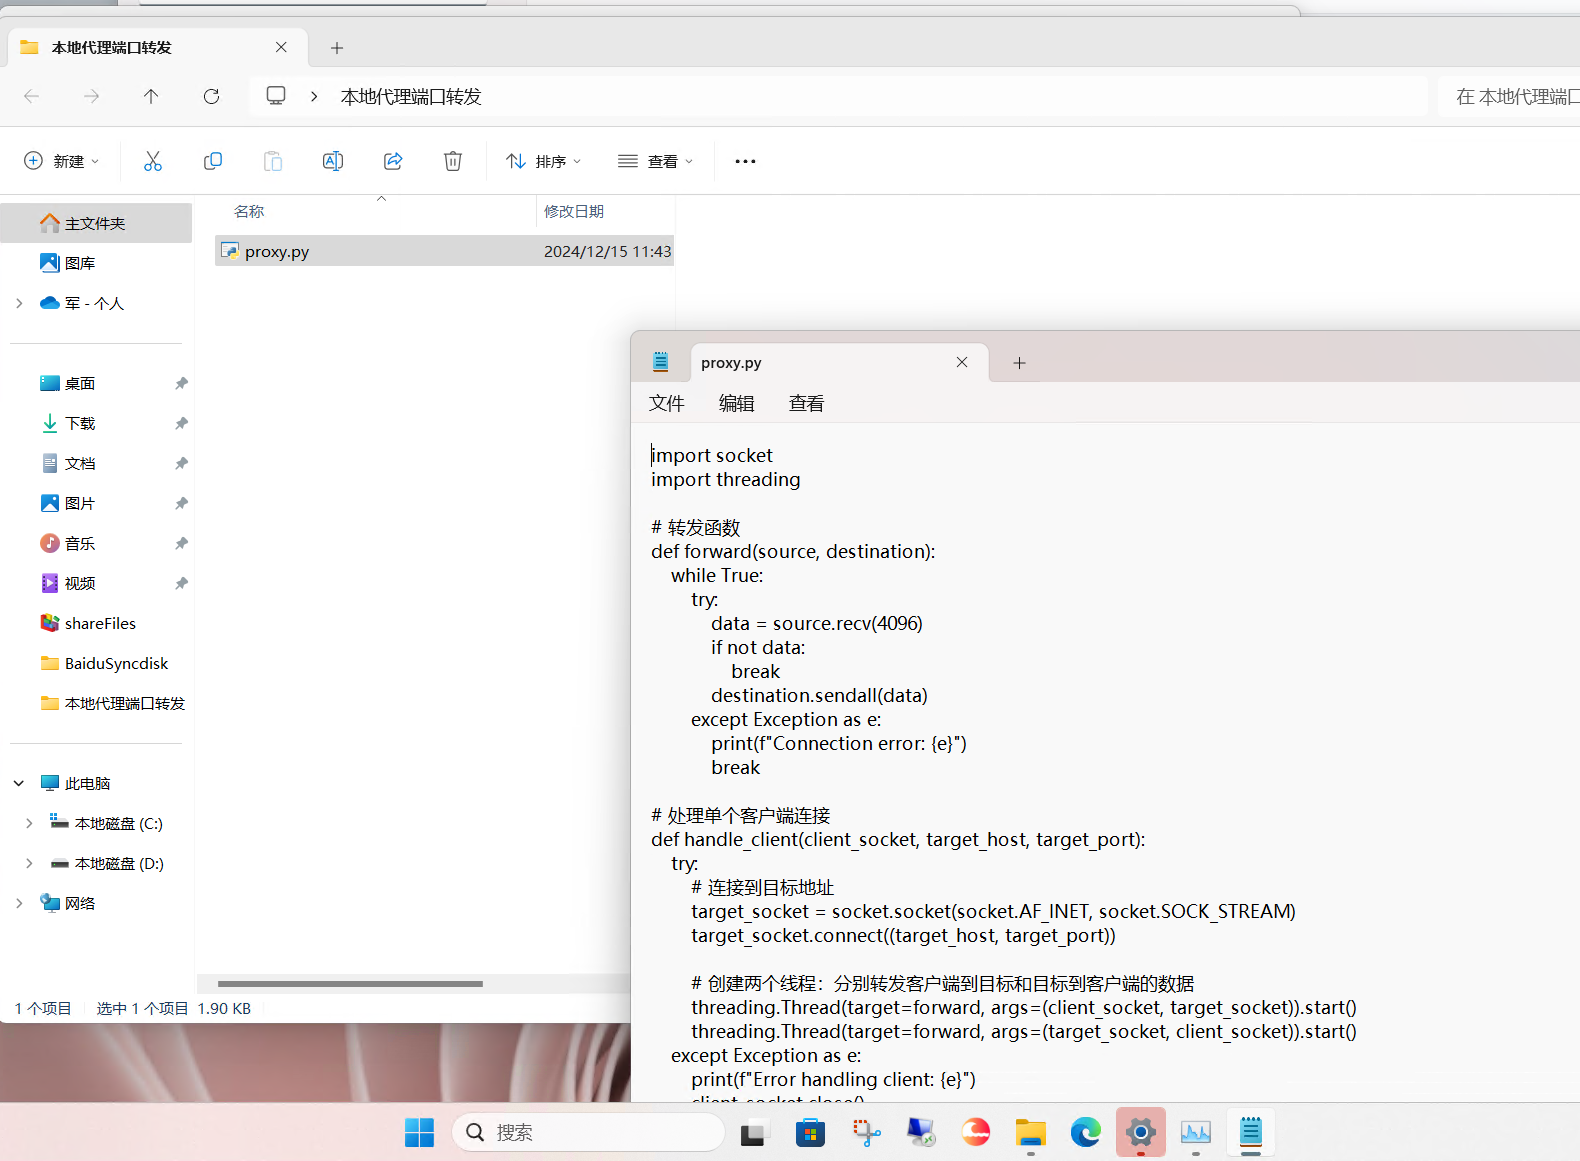Click the Paste clipboard icon in Explorer toolbar
Image resolution: width=1580 pixels, height=1161 pixels.
click(273, 161)
